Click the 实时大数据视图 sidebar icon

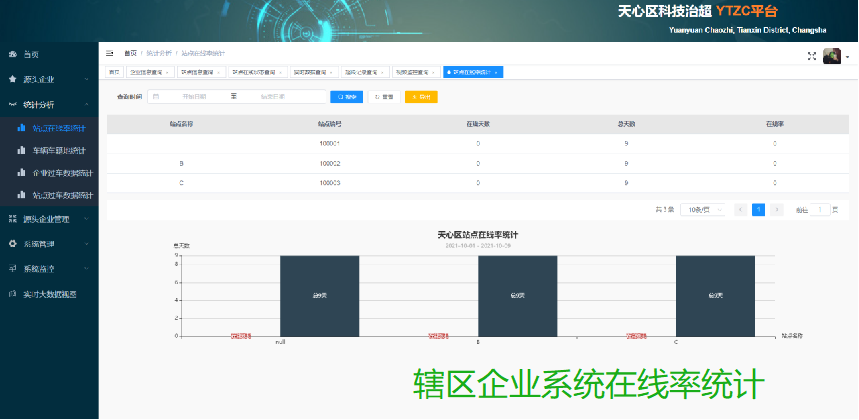[12, 294]
